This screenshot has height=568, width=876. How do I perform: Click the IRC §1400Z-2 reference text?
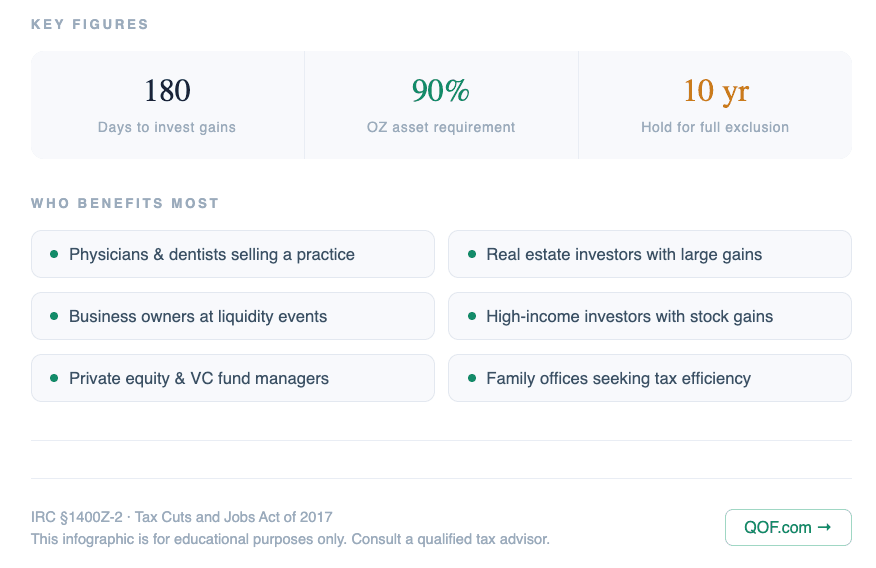click(x=76, y=517)
